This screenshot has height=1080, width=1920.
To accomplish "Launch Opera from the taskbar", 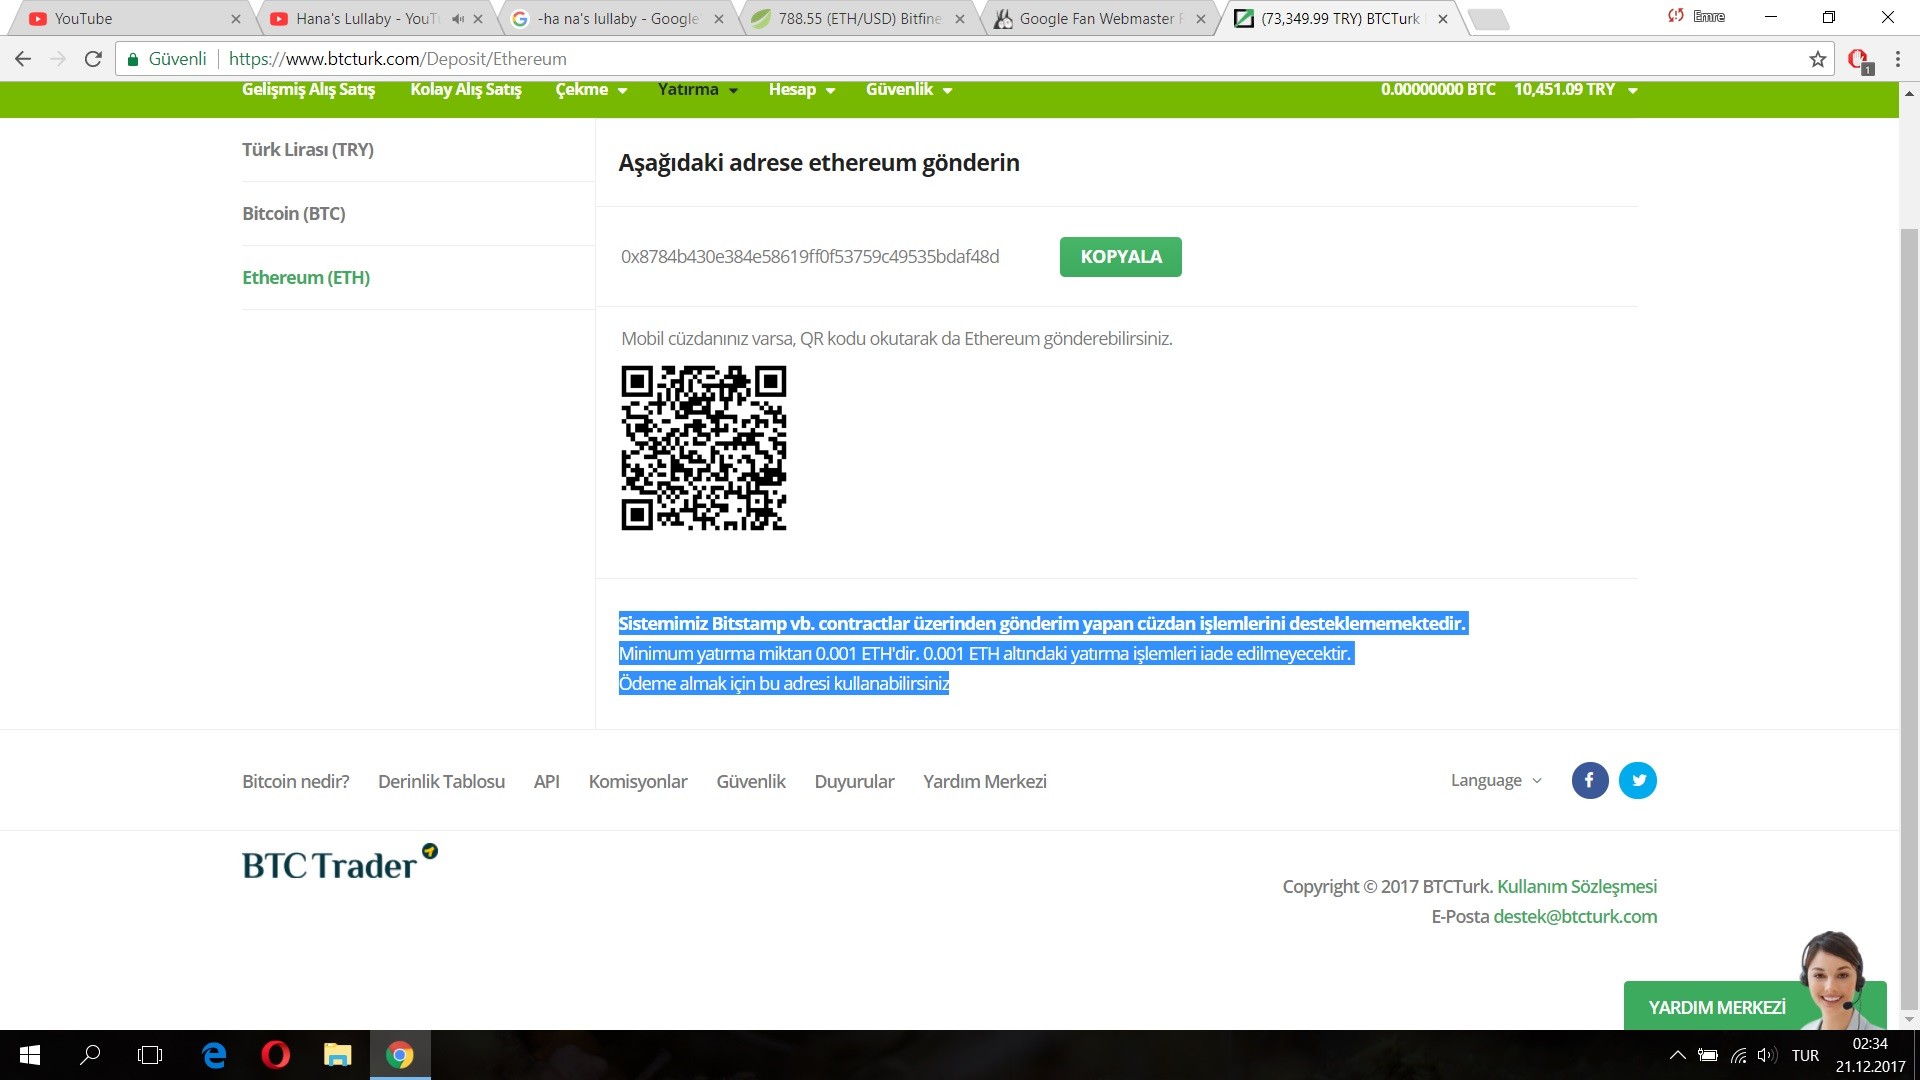I will 276,1055.
